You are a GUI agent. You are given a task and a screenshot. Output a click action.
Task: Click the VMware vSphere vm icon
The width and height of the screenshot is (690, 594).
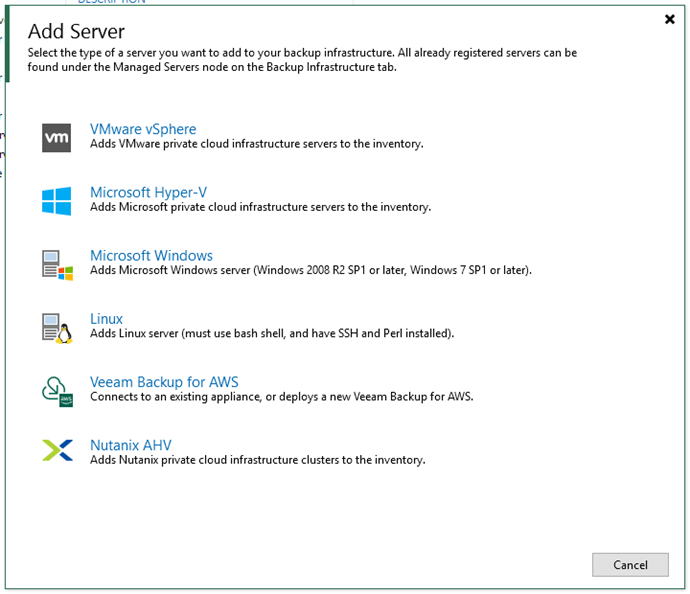pos(57,137)
